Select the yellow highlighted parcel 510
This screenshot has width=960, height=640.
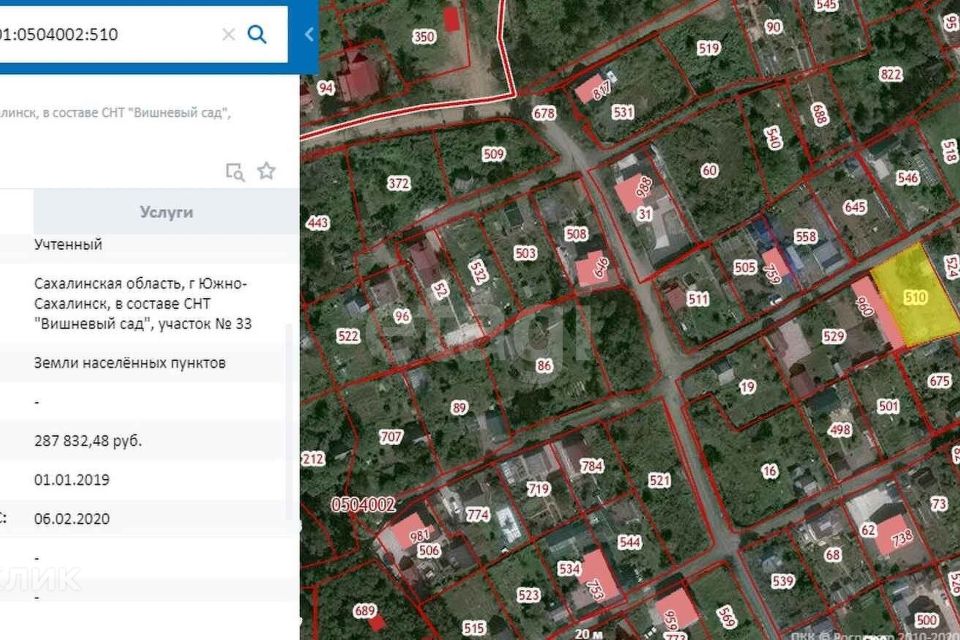[914, 297]
